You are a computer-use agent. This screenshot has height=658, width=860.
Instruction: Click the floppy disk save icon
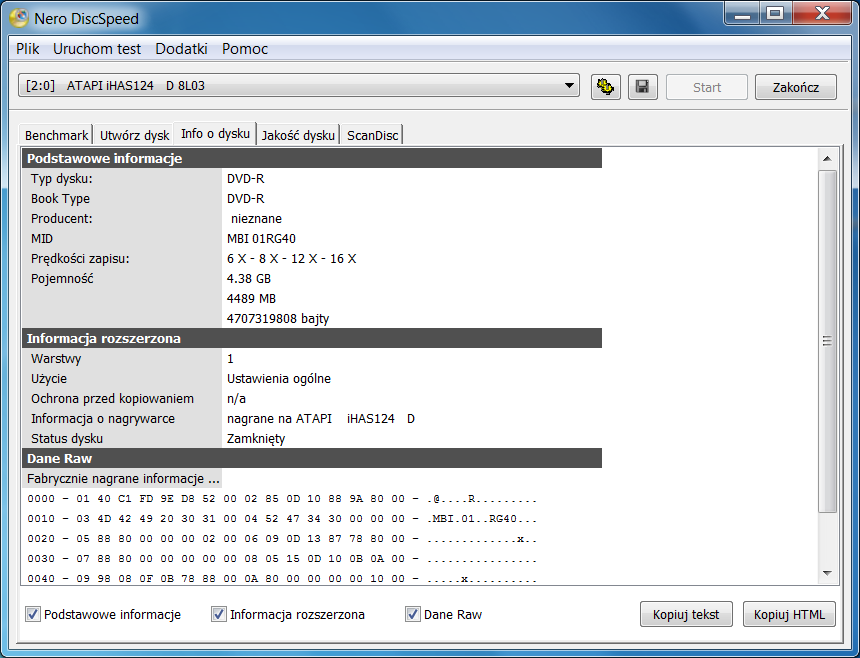click(x=642, y=87)
